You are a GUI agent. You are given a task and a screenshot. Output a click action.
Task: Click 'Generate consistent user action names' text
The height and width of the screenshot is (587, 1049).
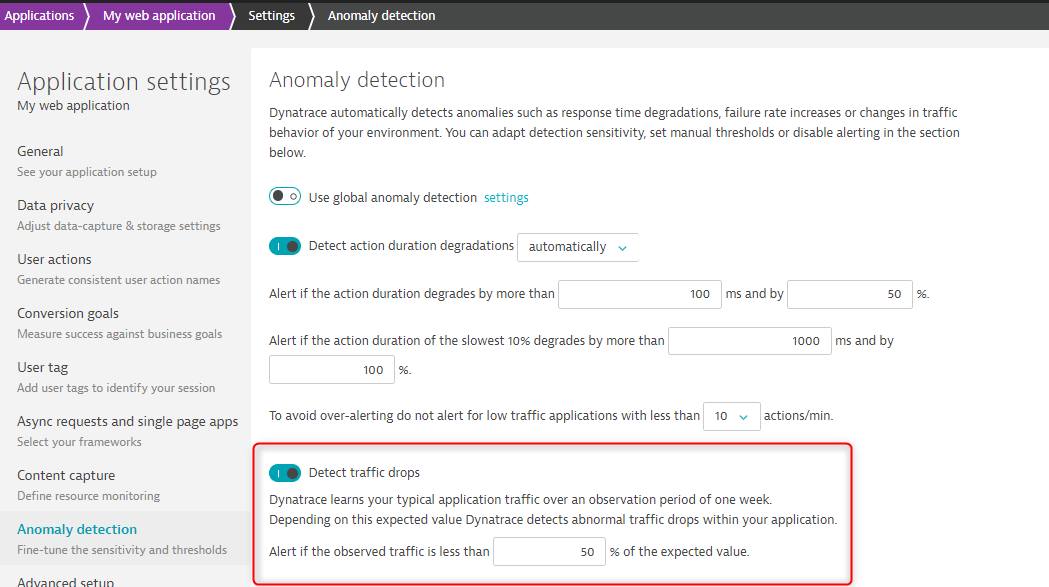(118, 280)
